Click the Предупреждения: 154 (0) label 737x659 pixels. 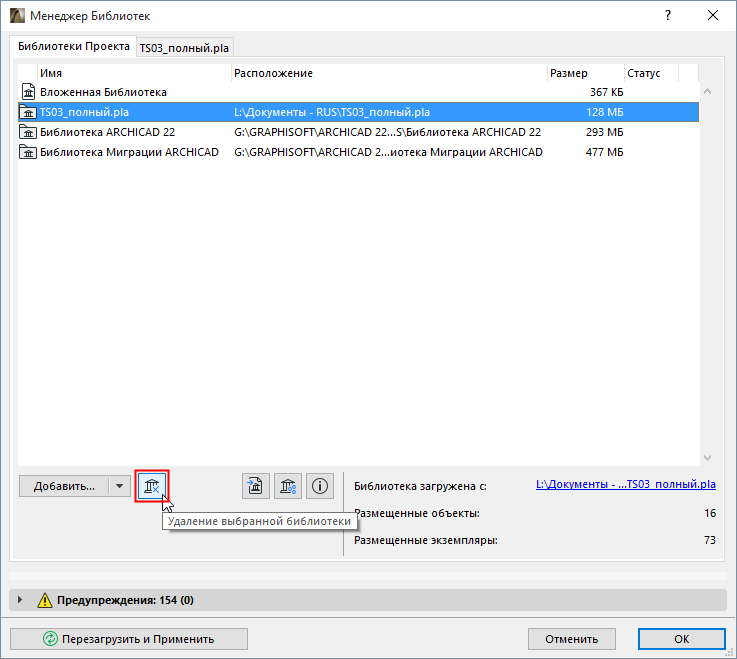tap(125, 600)
